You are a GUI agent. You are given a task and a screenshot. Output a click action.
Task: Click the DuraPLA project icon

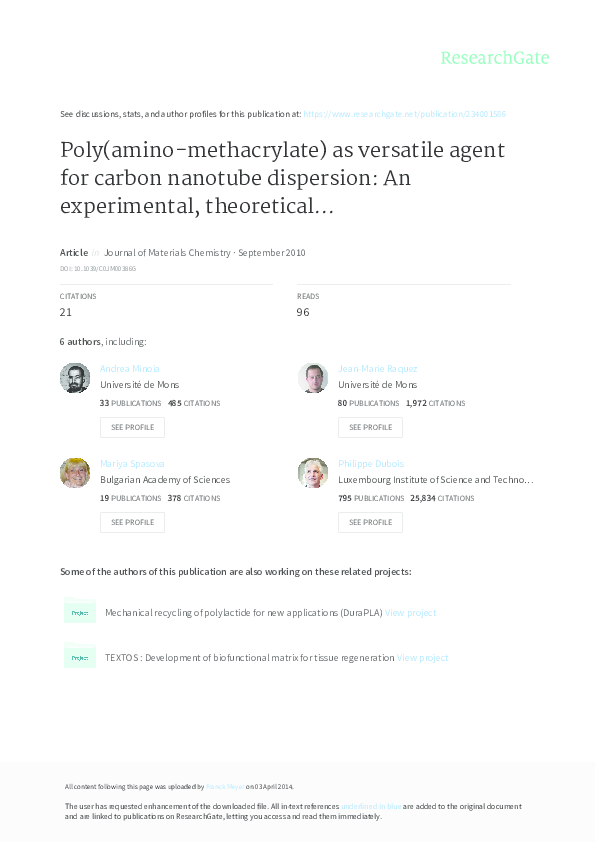pos(80,611)
